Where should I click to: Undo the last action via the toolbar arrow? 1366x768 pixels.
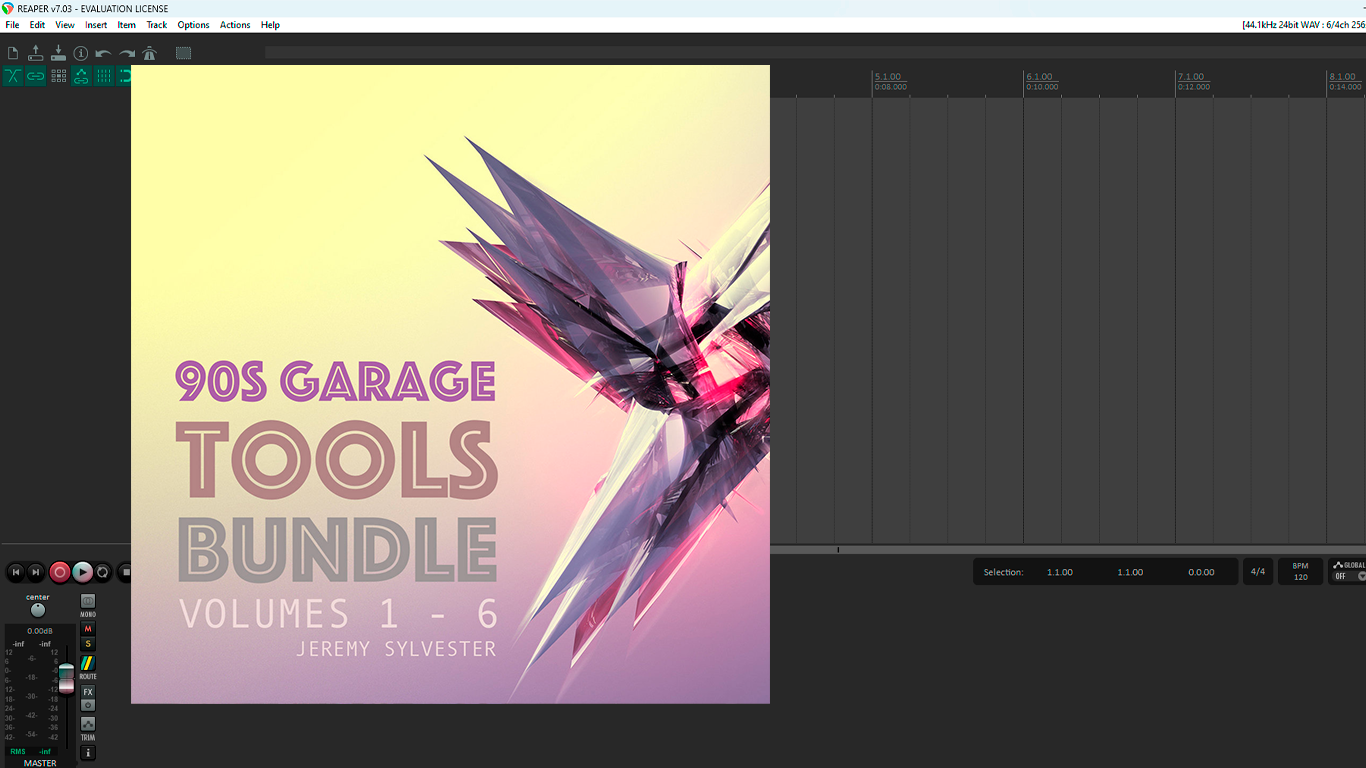[104, 53]
